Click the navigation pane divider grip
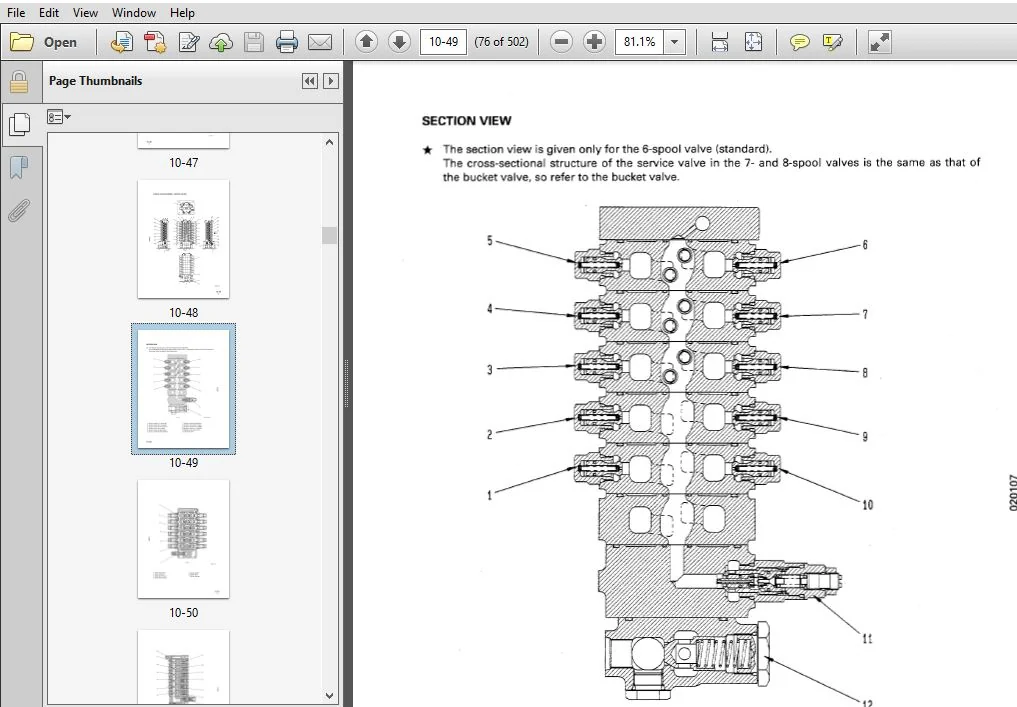1017x707 pixels. 347,383
